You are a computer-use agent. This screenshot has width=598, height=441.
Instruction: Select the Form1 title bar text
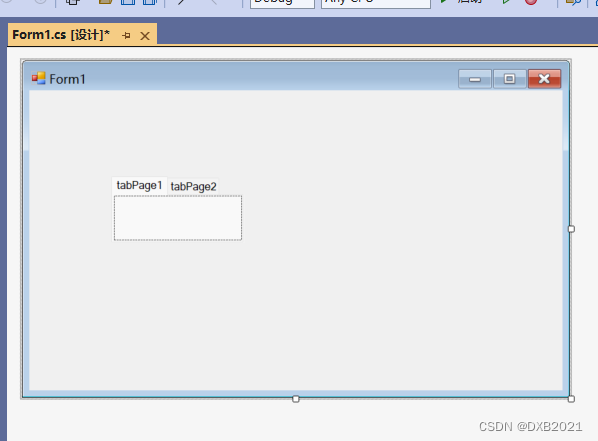pyautogui.click(x=68, y=79)
